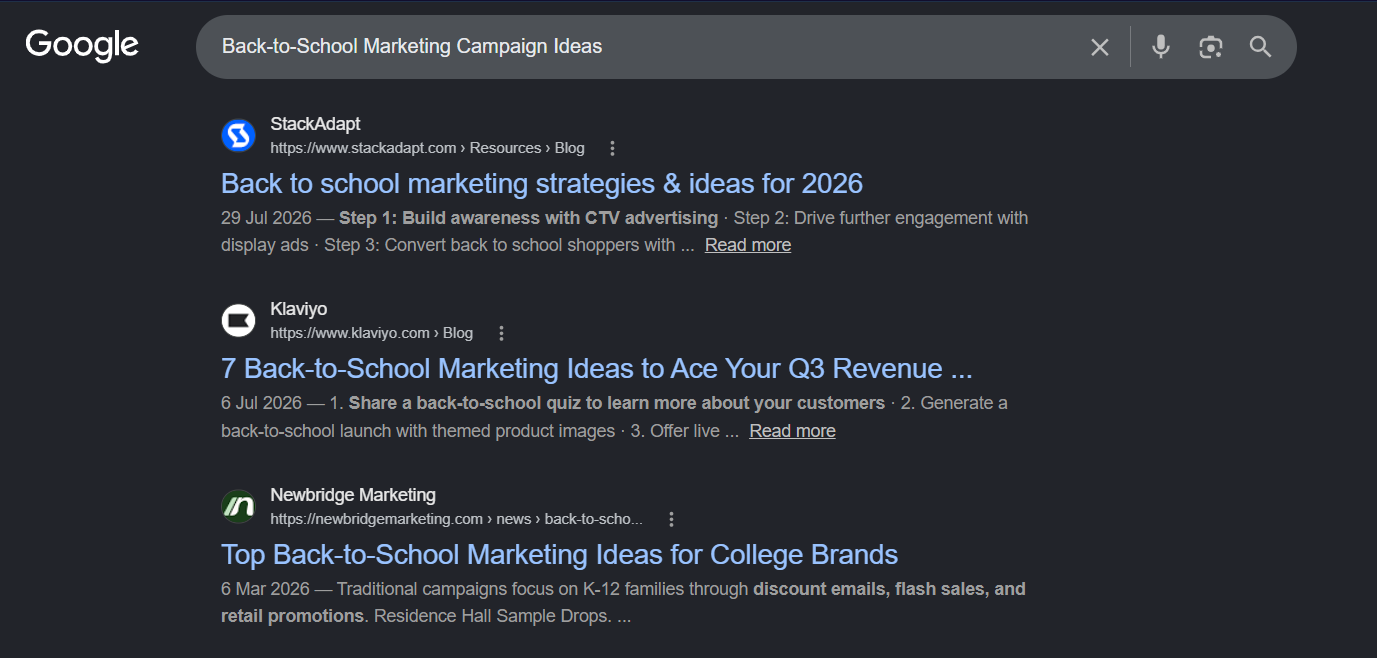
Task: Click the '6 Jul 2026' date text
Action: [261, 403]
